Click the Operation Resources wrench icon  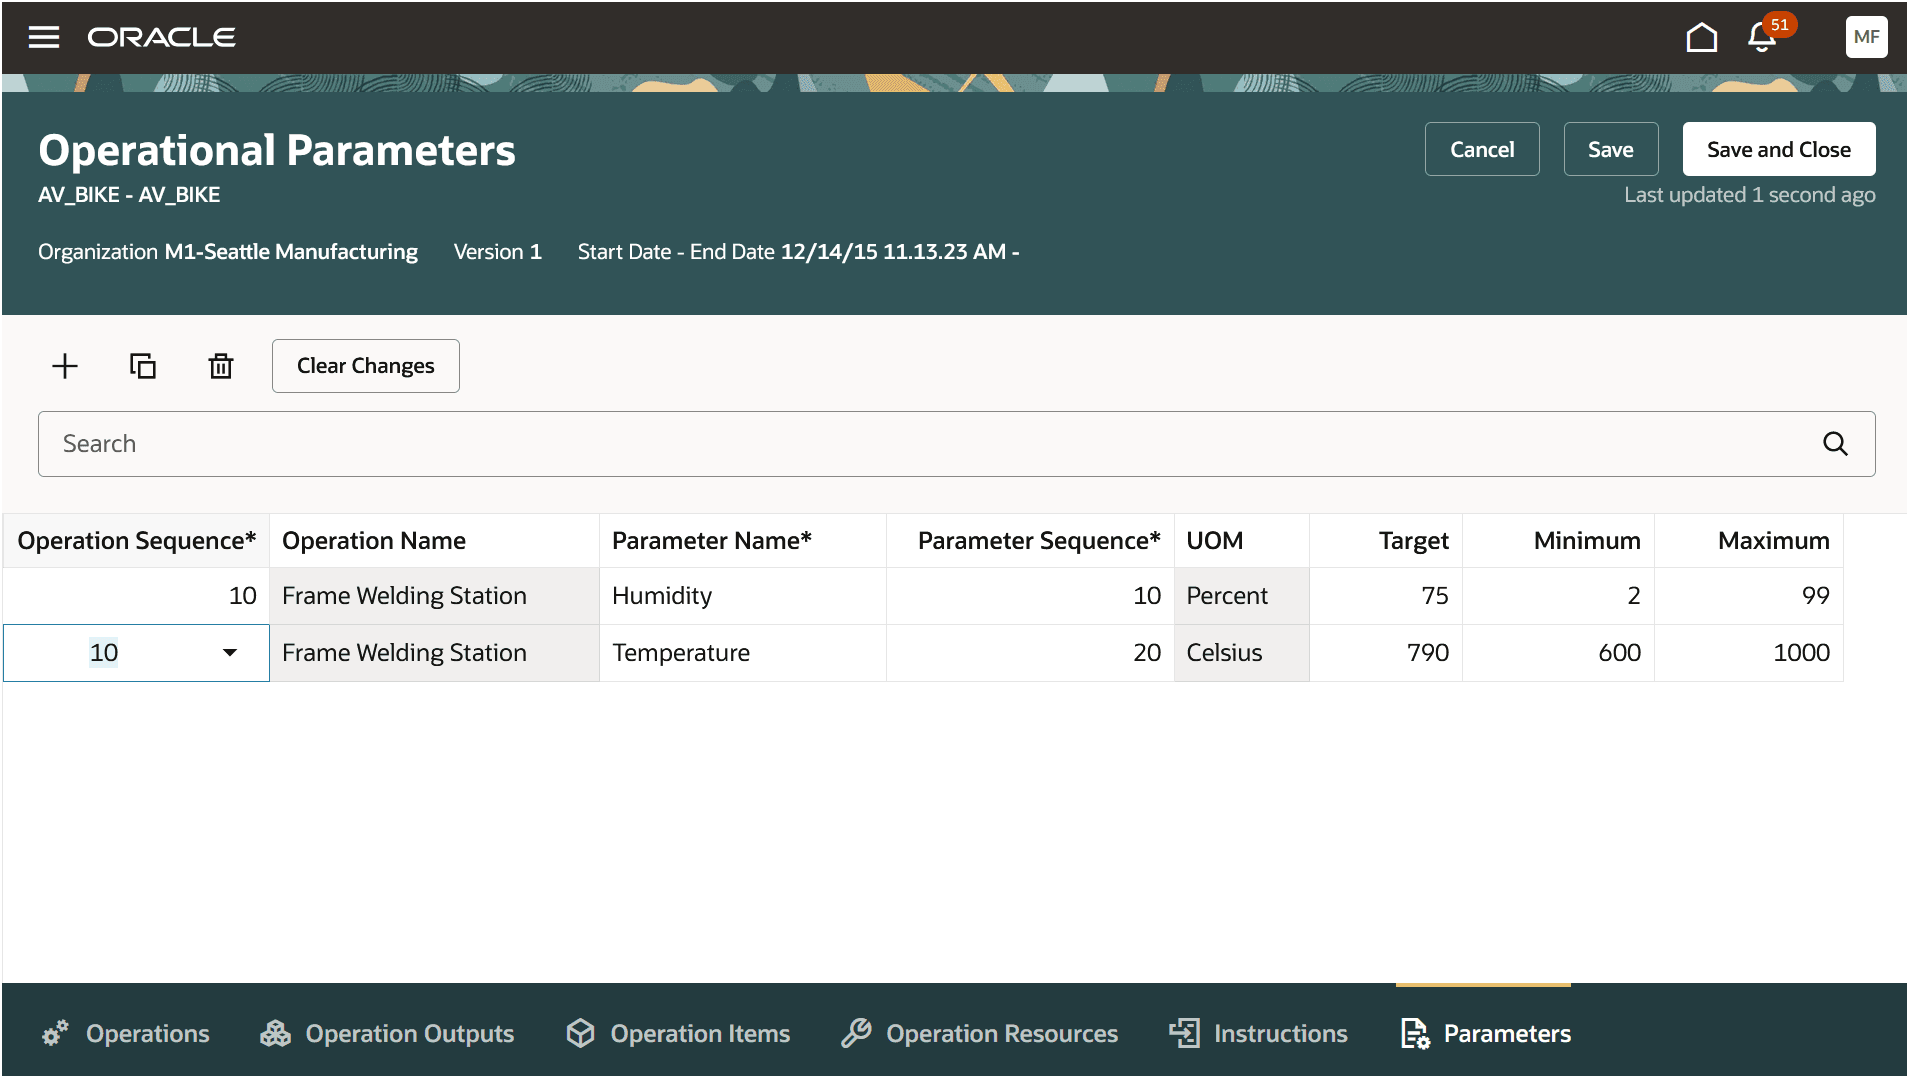pyautogui.click(x=855, y=1033)
